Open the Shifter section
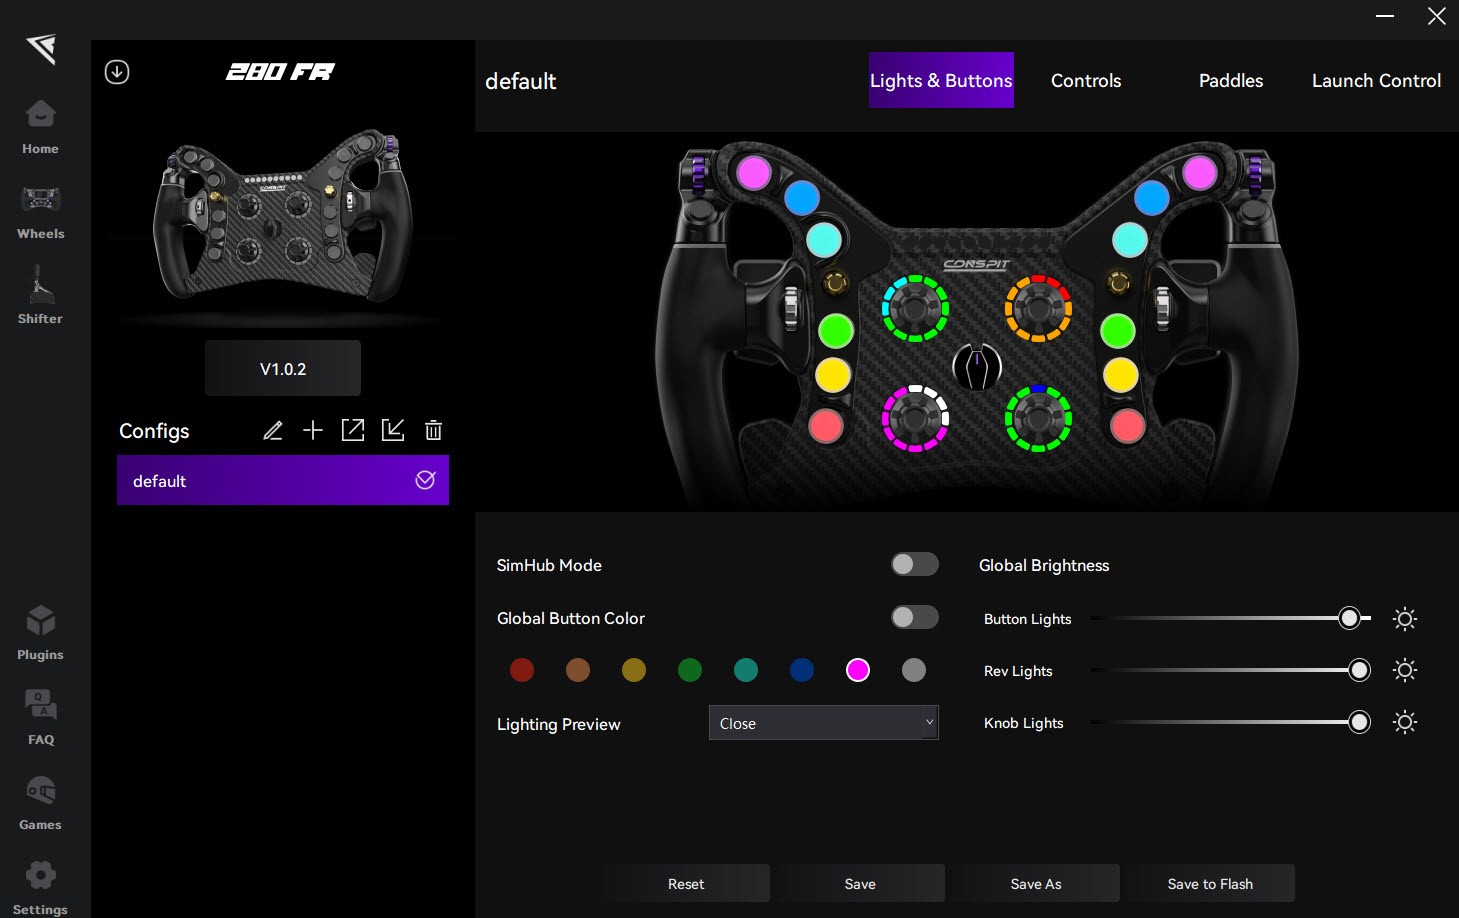 point(40,296)
